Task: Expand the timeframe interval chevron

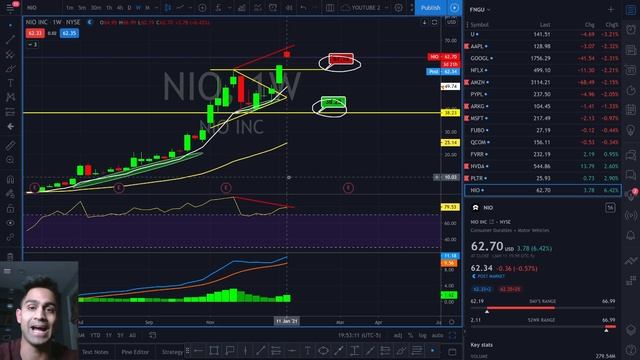Action: point(156,7)
